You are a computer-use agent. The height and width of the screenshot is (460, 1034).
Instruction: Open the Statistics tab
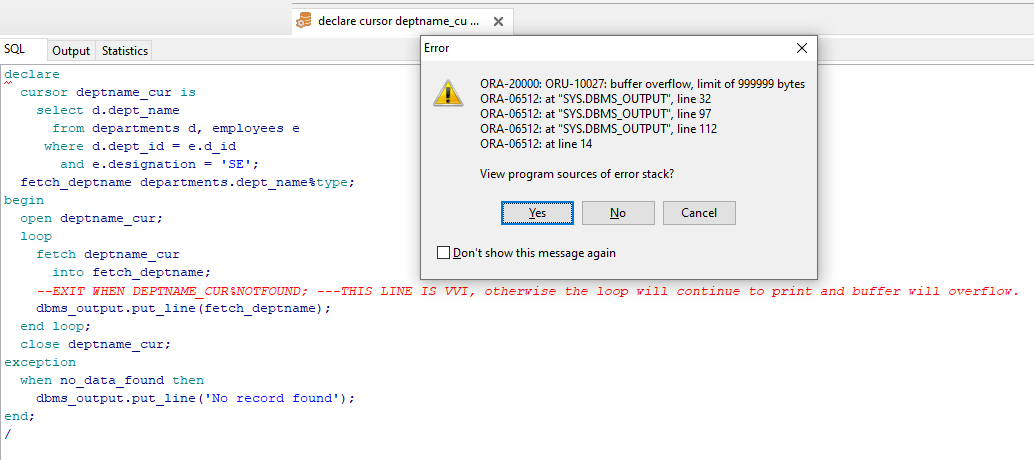125,50
